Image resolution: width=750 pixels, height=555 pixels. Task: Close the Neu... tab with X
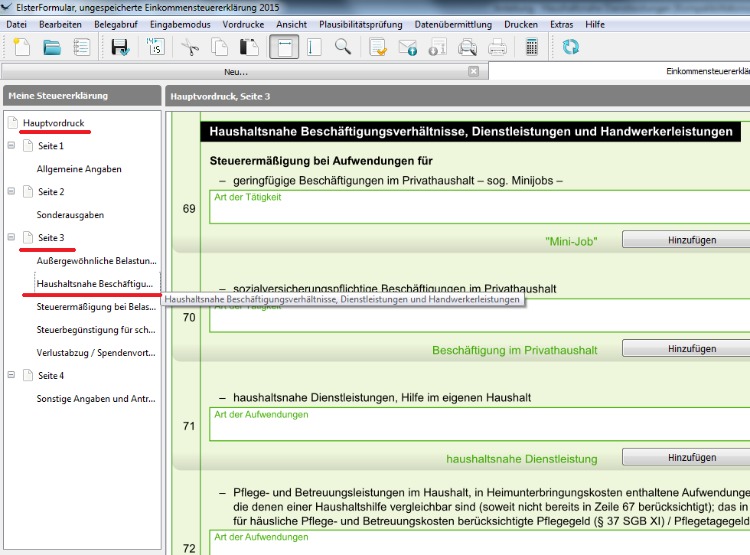coord(473,71)
